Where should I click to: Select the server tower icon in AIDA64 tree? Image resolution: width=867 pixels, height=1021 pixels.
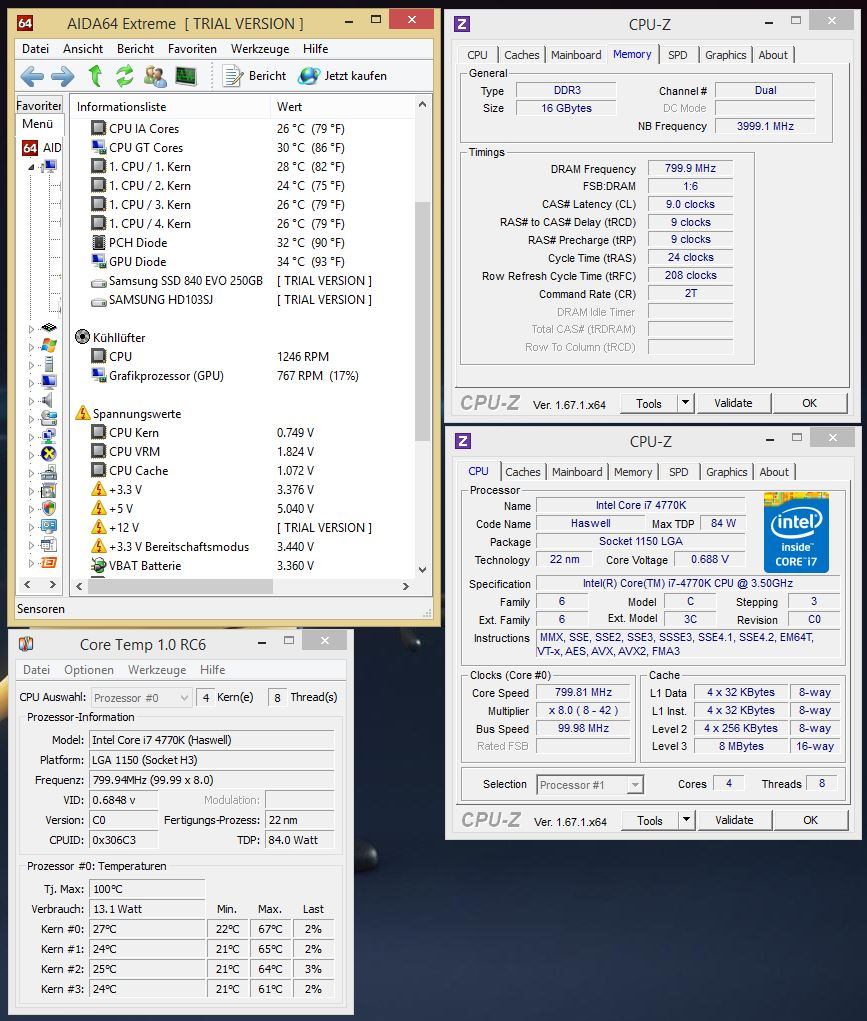[x=49, y=363]
